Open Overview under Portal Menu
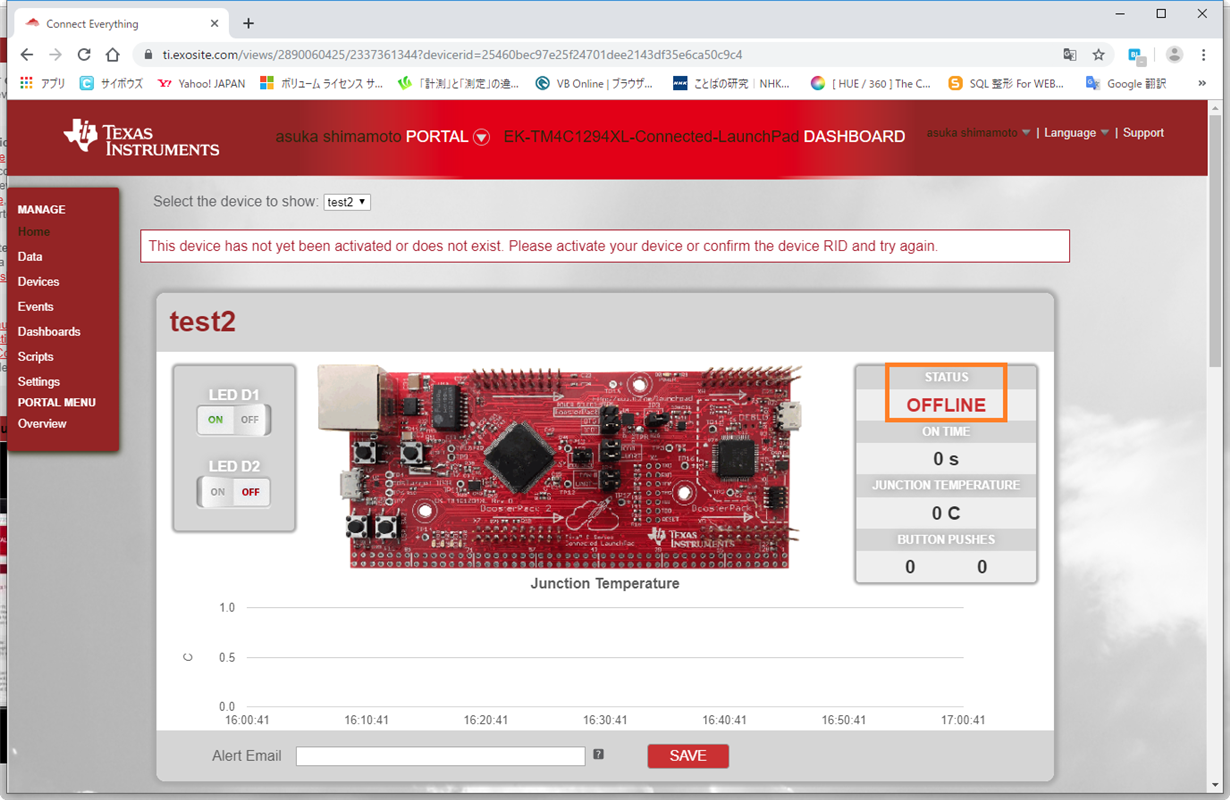1230x800 pixels. pyautogui.click(x=42, y=424)
